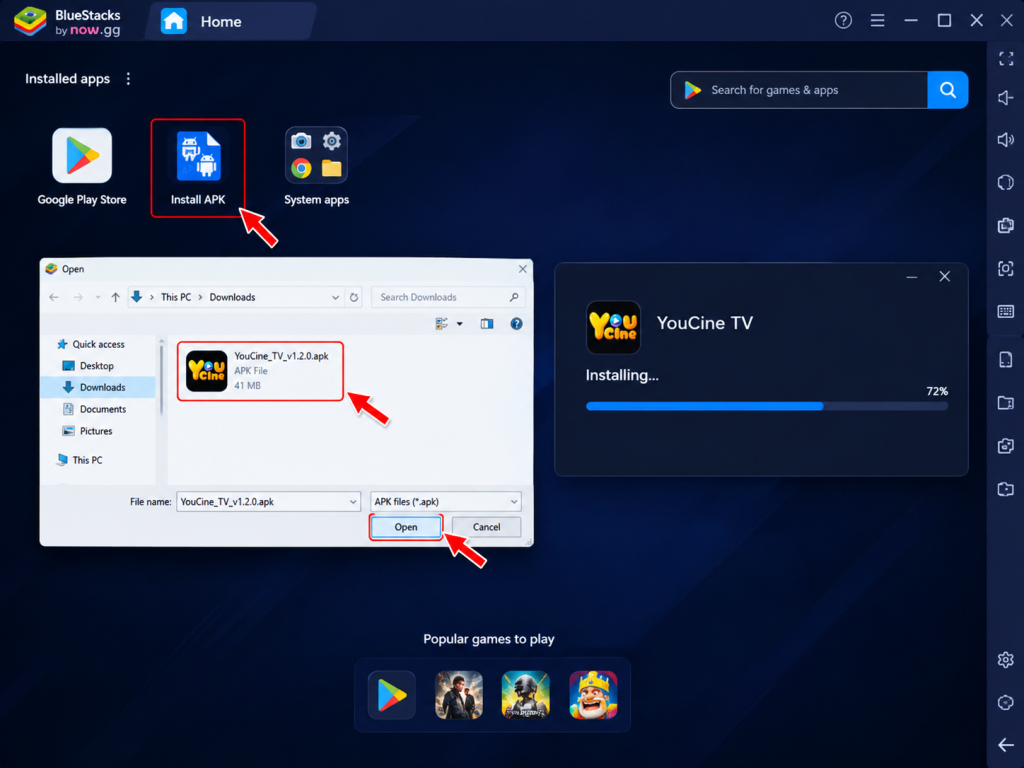Select Documents in navigation pane
1024x768 pixels.
[x=94, y=409]
